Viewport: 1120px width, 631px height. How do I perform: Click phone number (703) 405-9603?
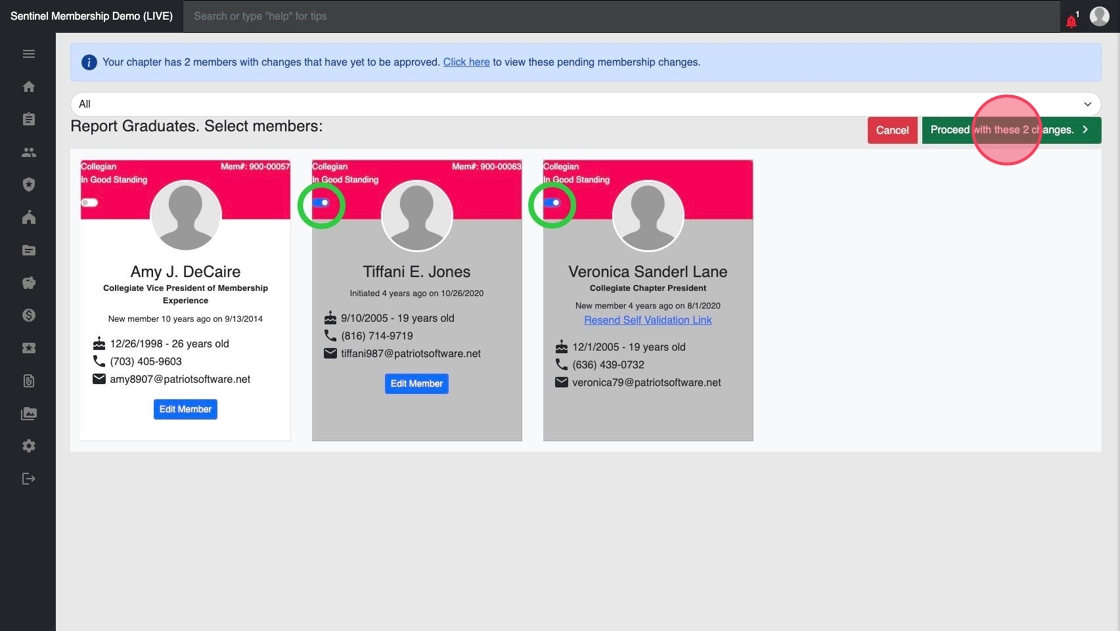tap(146, 362)
